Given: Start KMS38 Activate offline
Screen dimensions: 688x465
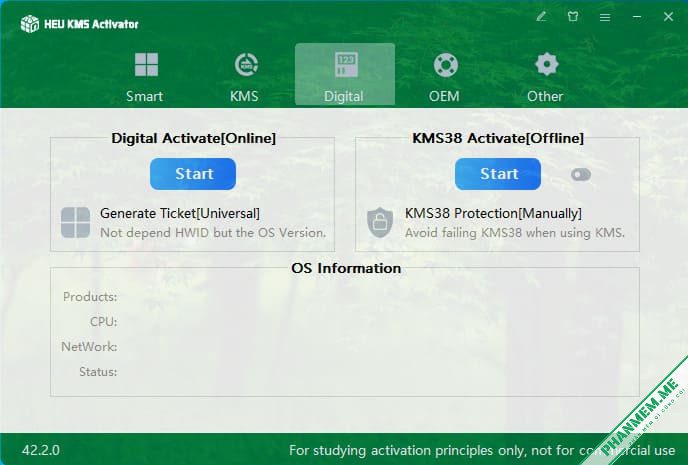Looking at the screenshot, I should [x=498, y=174].
